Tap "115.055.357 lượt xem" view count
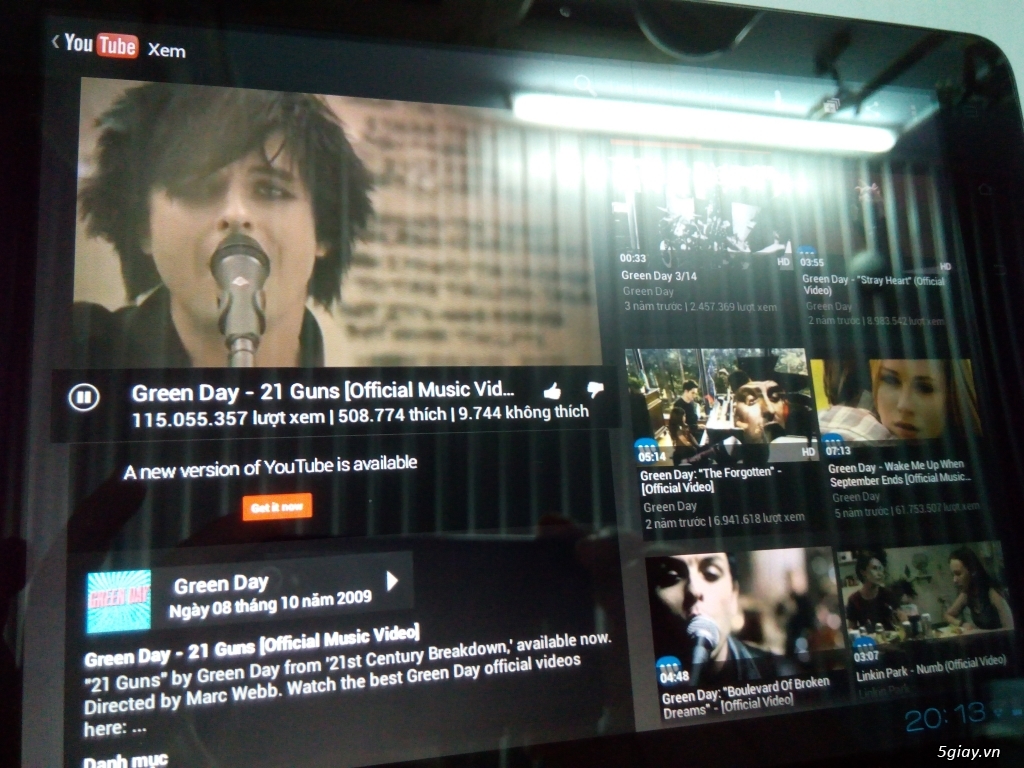Image resolution: width=1024 pixels, height=768 pixels. click(228, 418)
